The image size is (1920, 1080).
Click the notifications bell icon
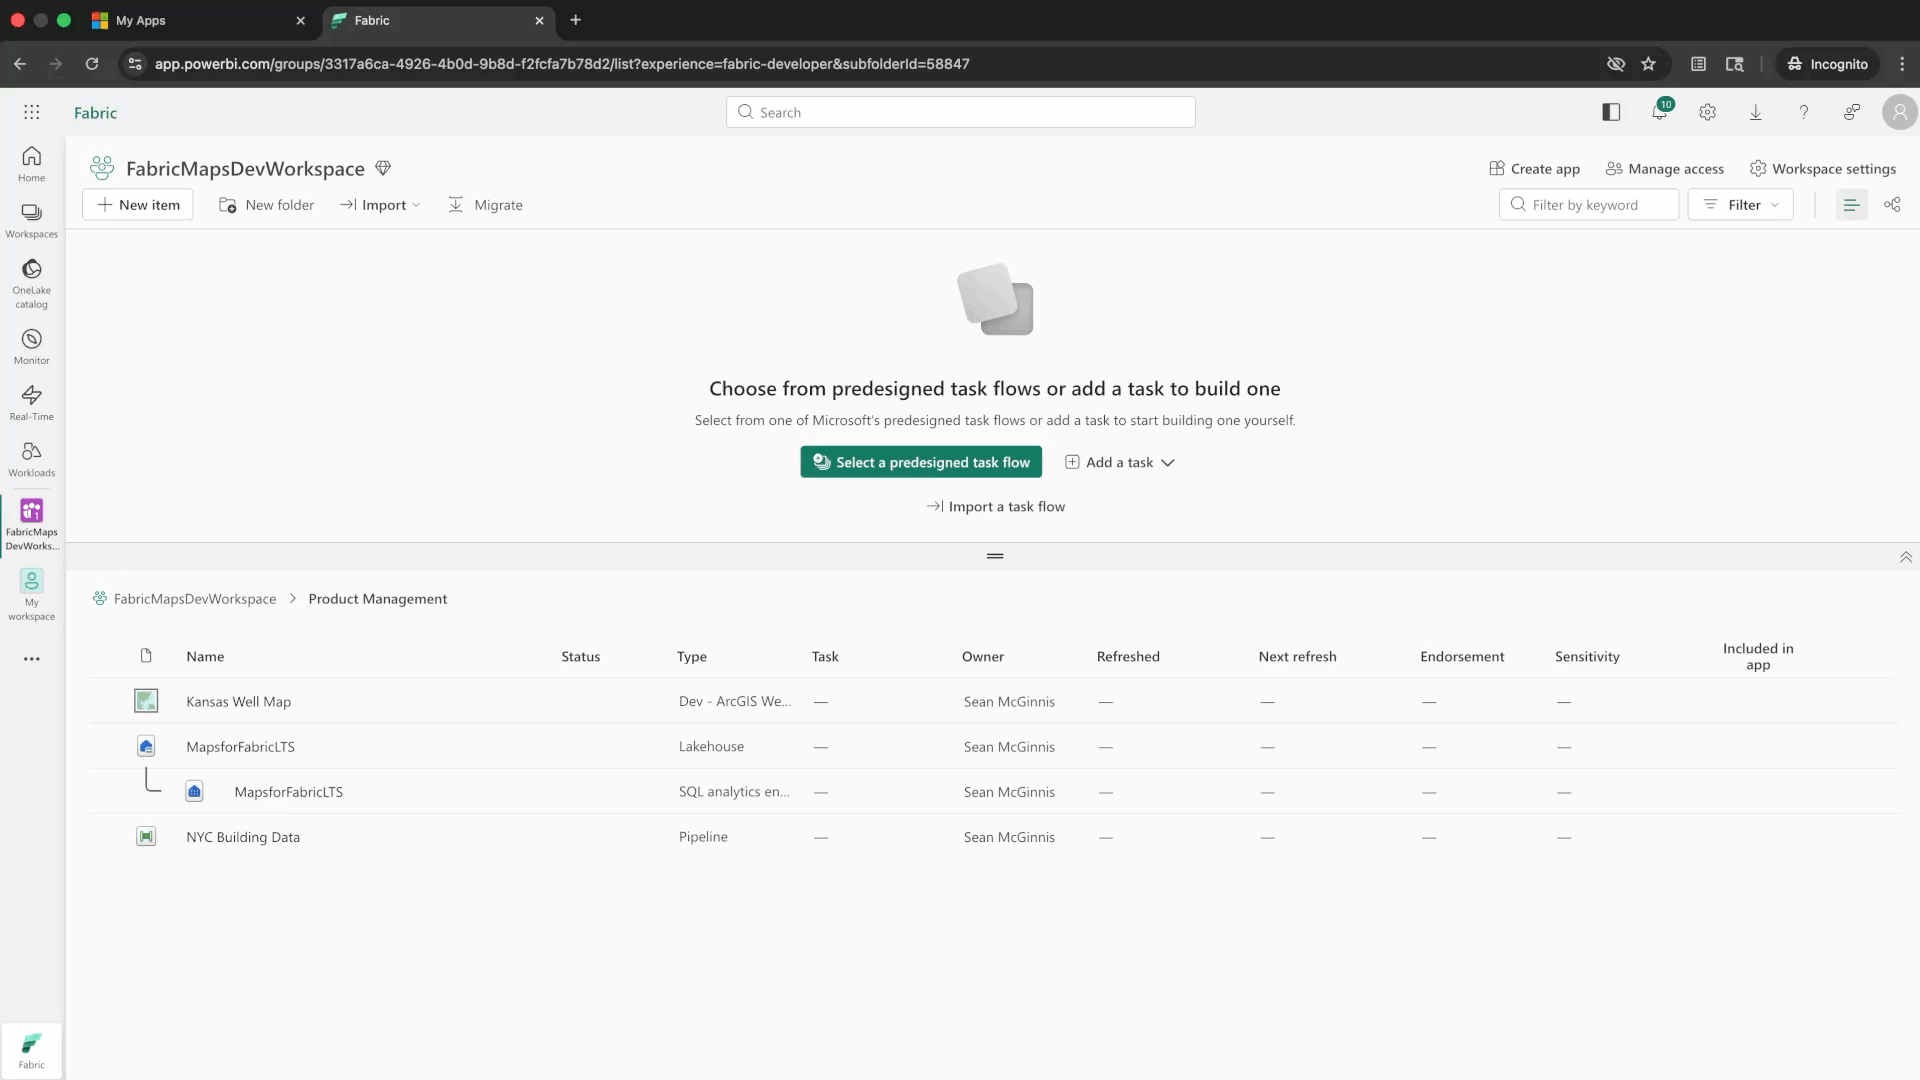pyautogui.click(x=1659, y=112)
